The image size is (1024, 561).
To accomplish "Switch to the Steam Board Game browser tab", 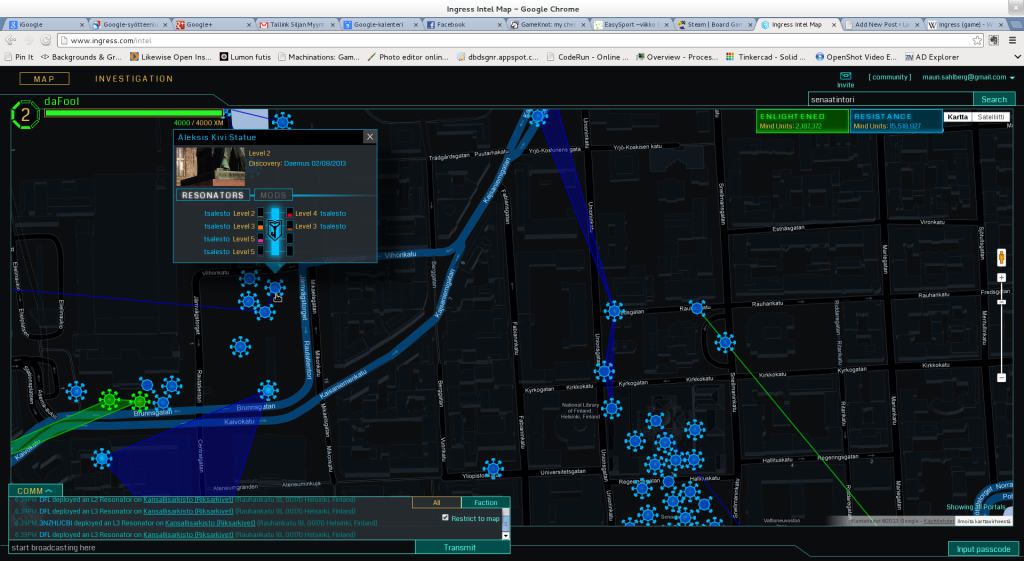I will click(714, 25).
